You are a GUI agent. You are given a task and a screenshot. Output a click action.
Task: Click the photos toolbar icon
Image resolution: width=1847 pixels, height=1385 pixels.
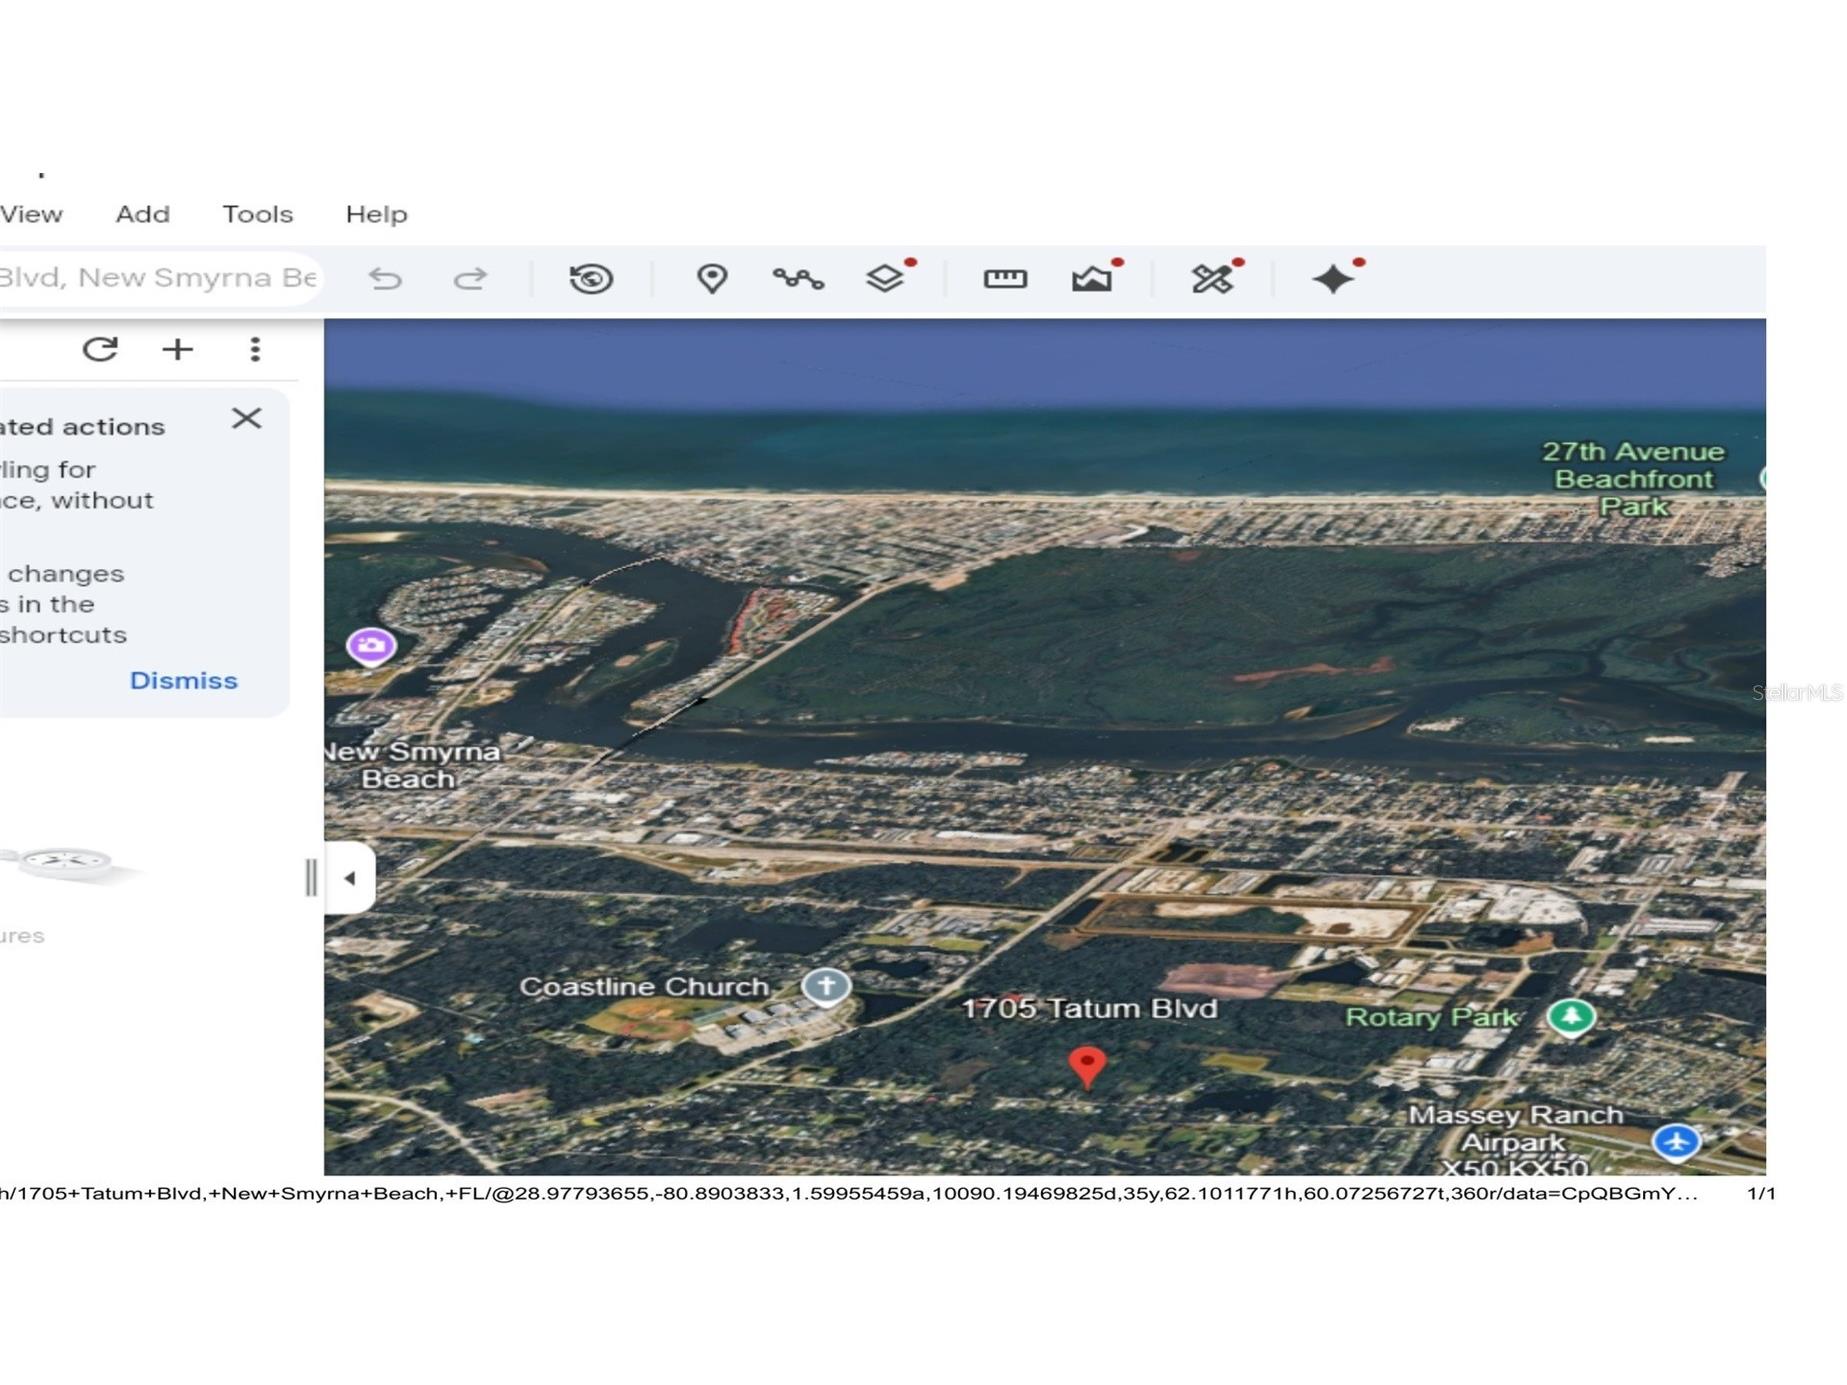[x=1094, y=278]
